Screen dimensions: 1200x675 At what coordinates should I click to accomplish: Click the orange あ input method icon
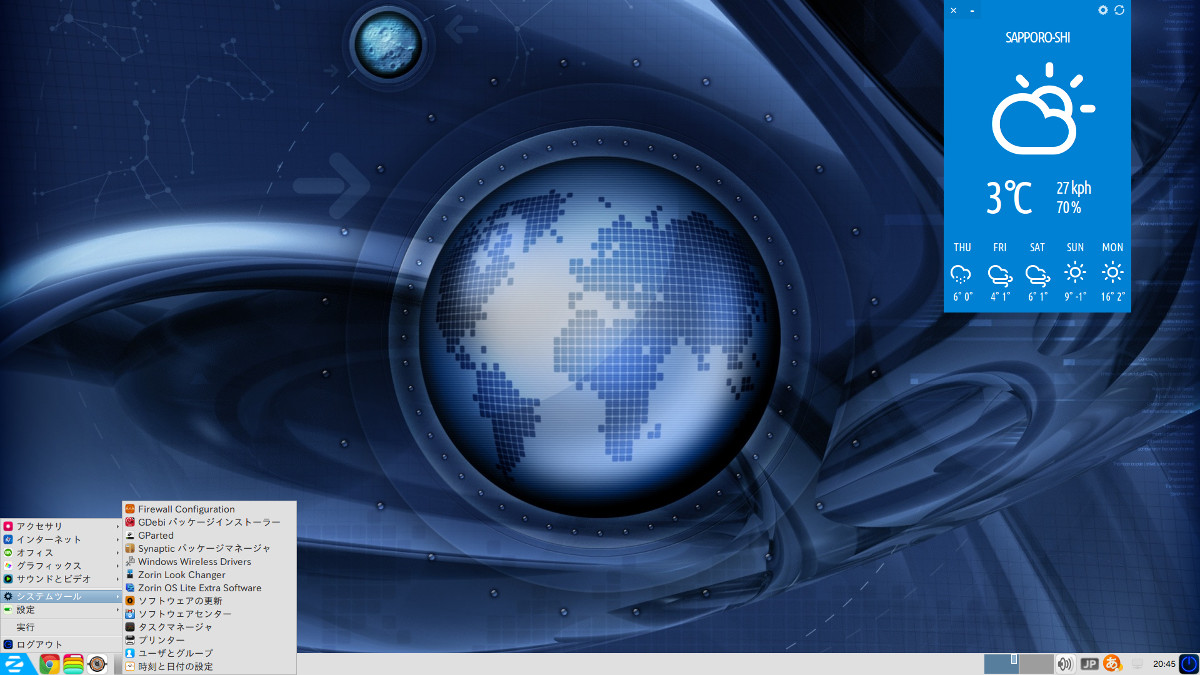point(1112,664)
